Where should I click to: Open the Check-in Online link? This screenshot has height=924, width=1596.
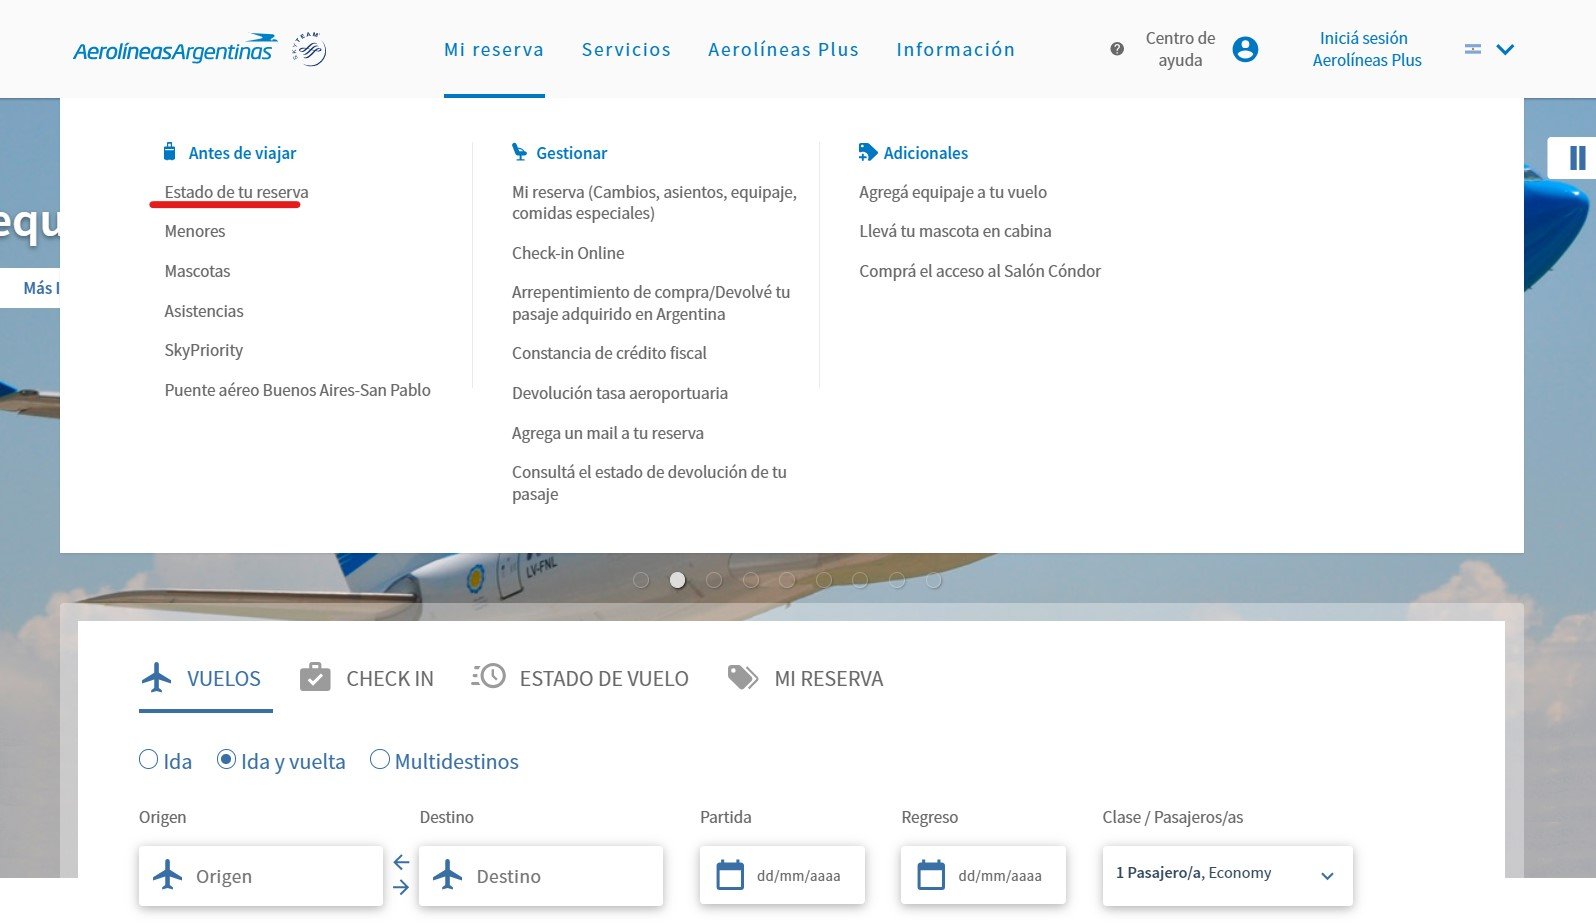[x=568, y=253]
